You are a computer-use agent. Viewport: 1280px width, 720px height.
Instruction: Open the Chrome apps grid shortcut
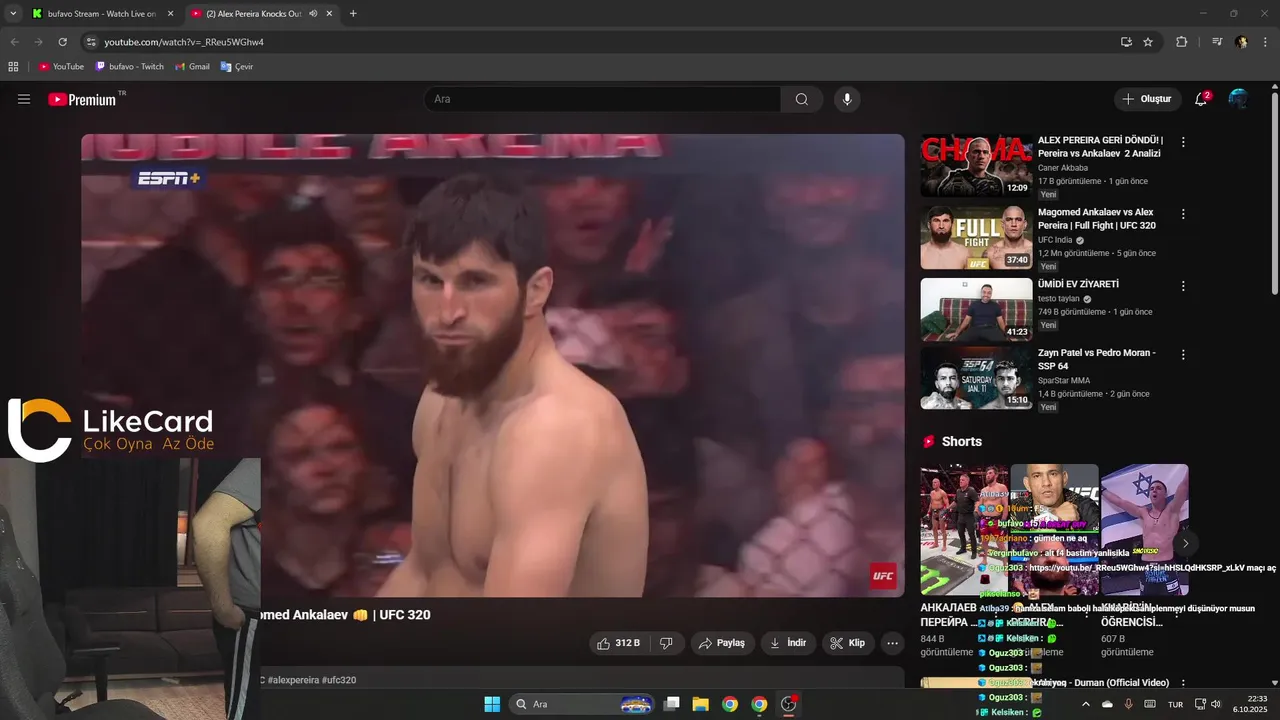click(13, 67)
